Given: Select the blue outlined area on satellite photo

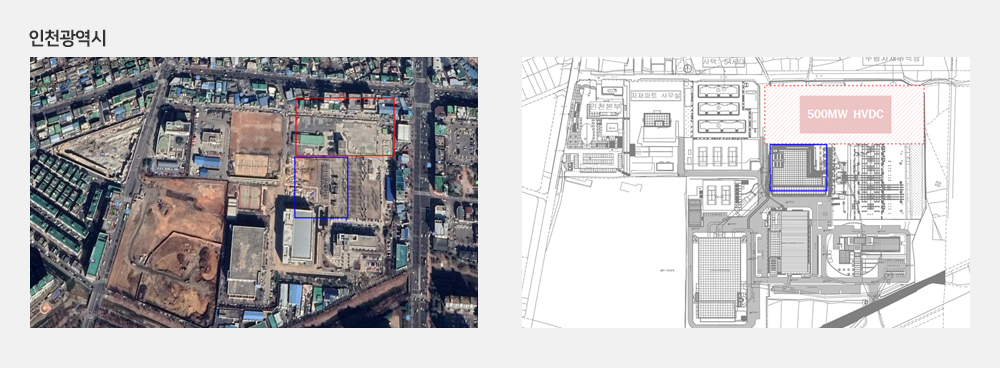Looking at the screenshot, I should (x=321, y=188).
